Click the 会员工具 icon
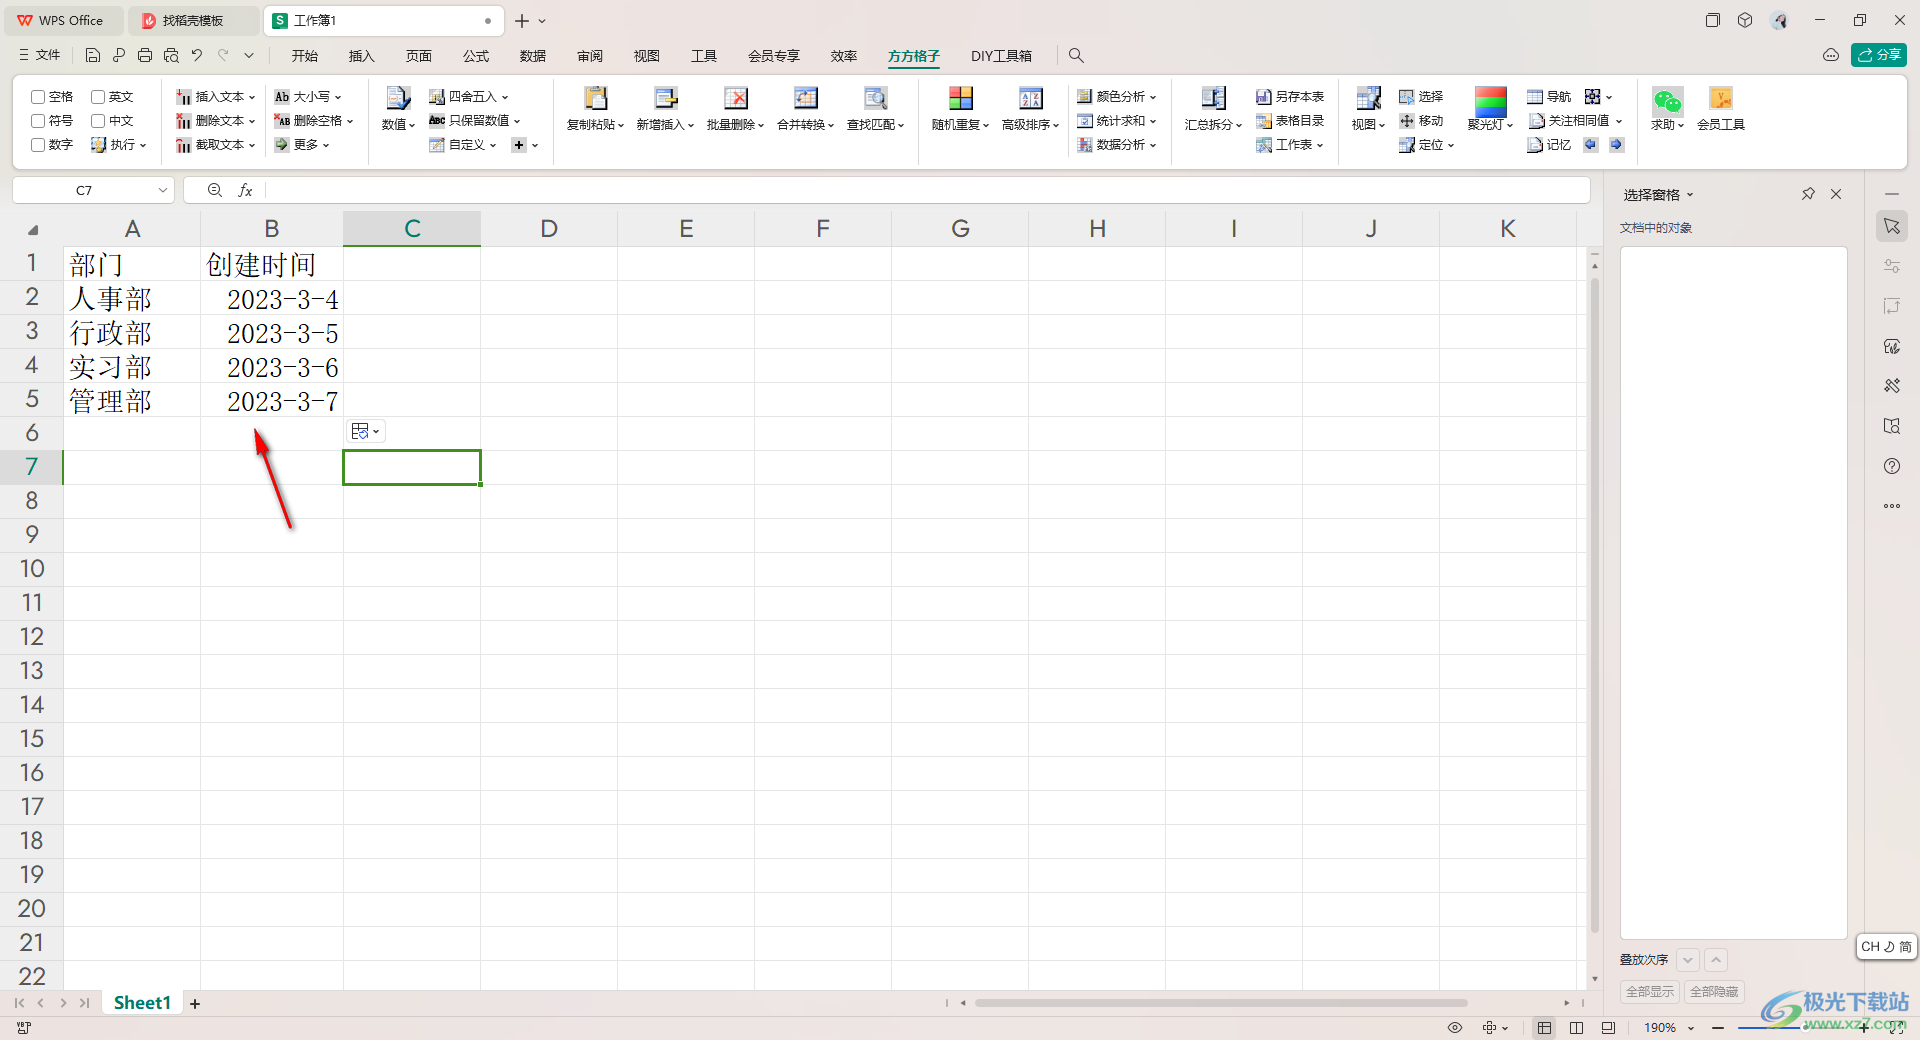 [x=1721, y=98]
